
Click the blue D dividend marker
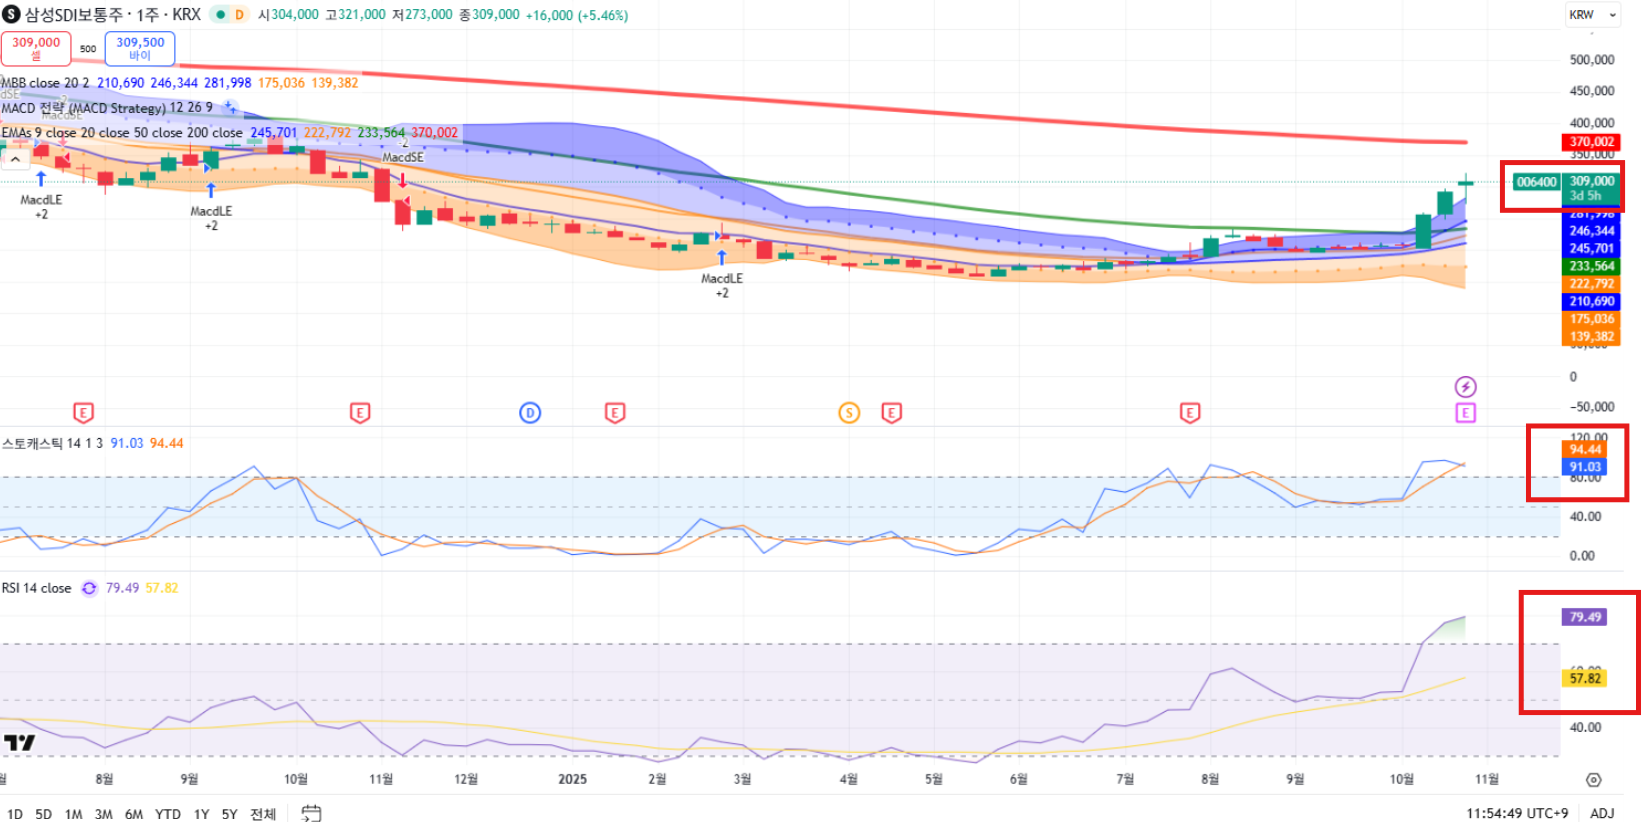tap(530, 412)
